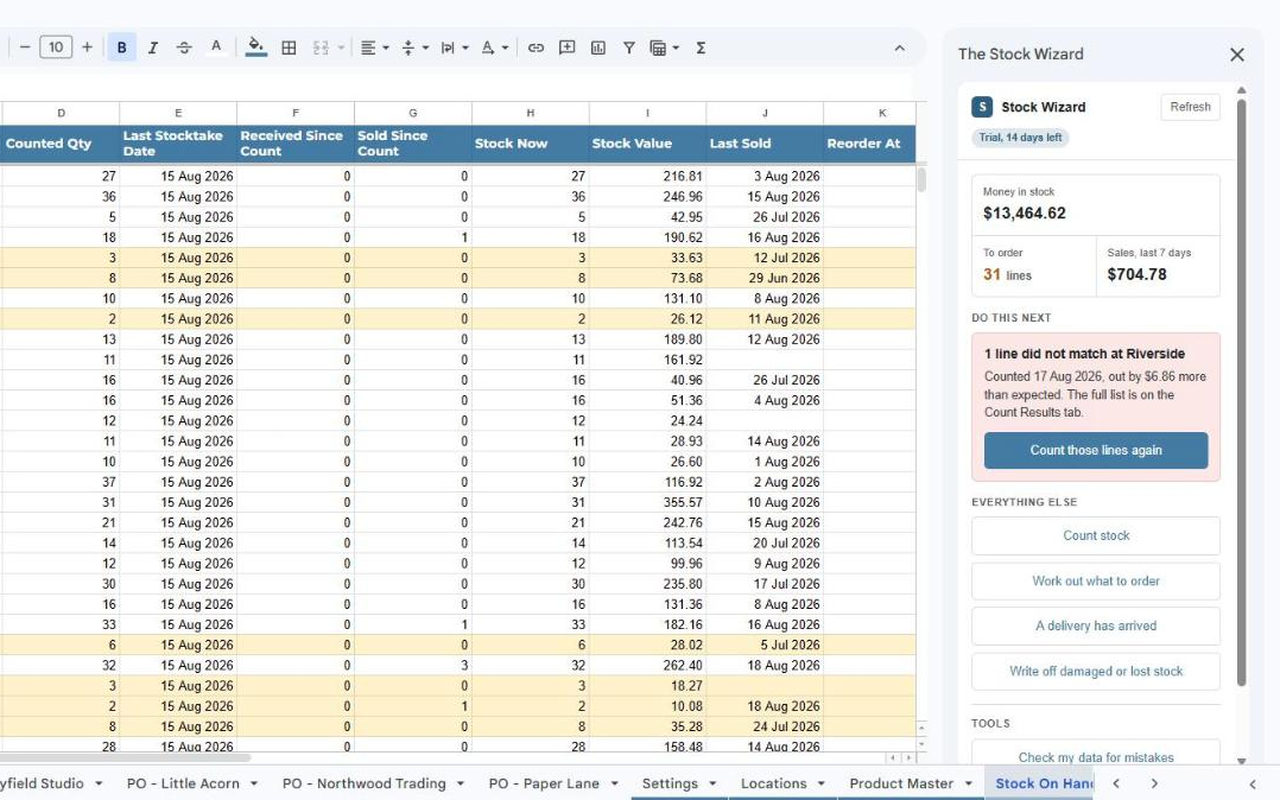
Task: Click the spreadsheet vertical scrollbar
Action: 921,180
